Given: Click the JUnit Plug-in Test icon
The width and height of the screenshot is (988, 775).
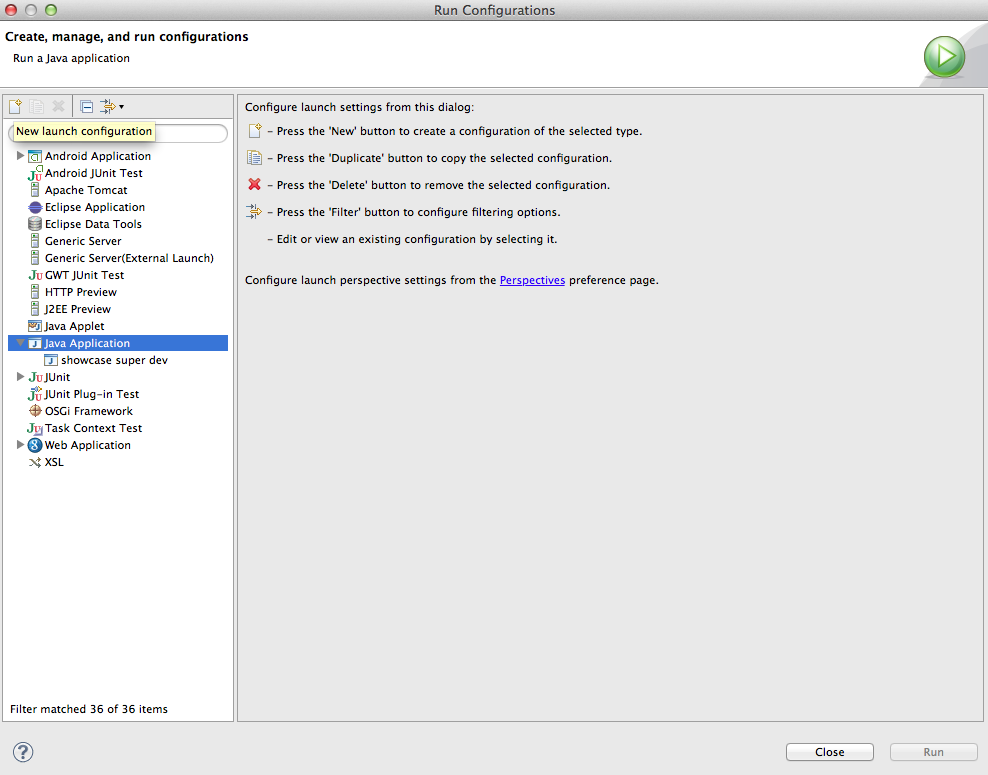Looking at the screenshot, I should tap(35, 394).
